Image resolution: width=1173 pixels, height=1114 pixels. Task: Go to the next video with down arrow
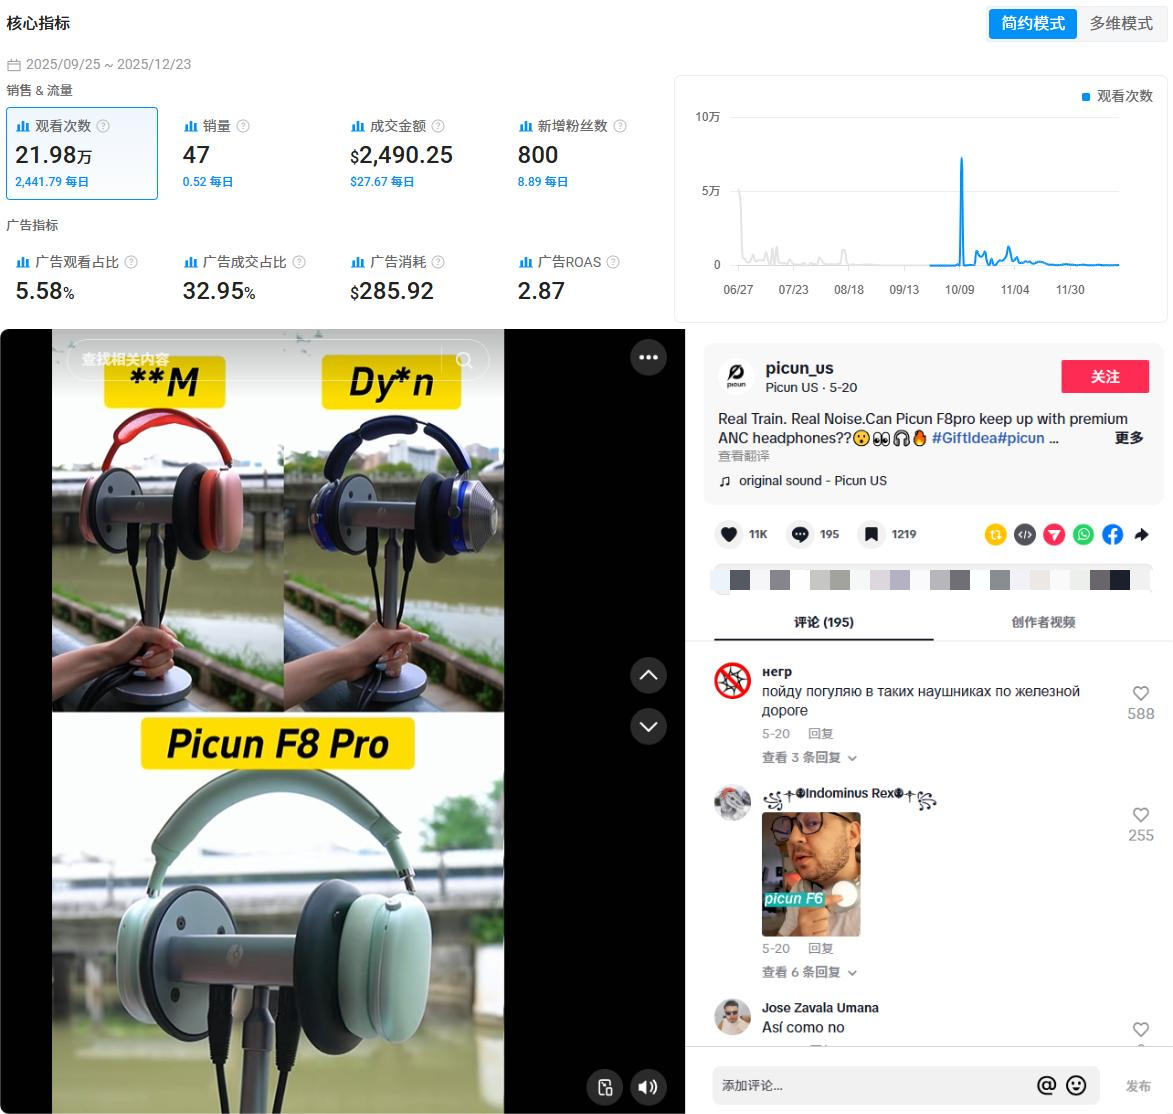648,726
